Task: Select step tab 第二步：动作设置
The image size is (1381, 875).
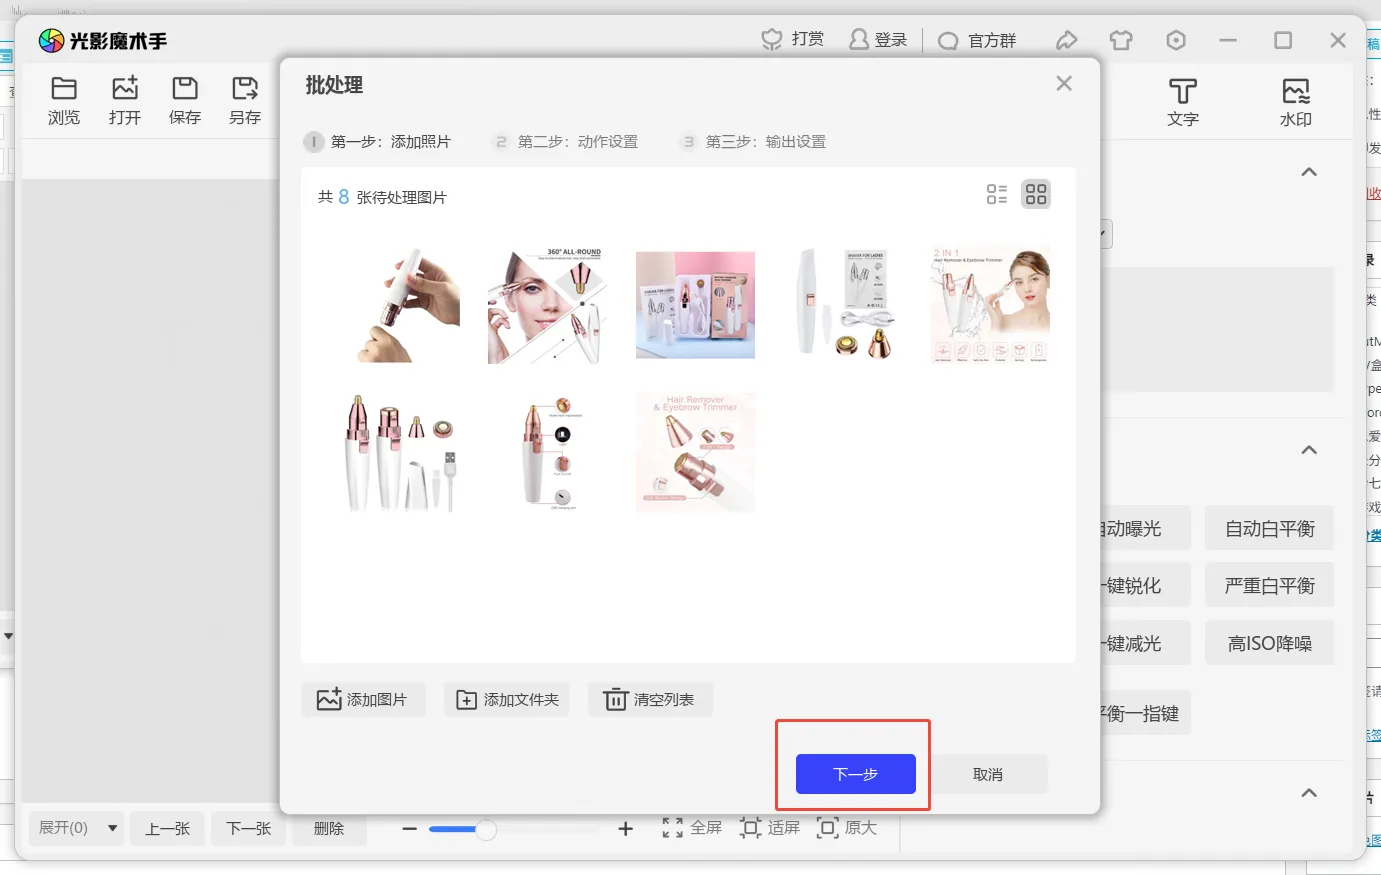Action: pyautogui.click(x=566, y=142)
